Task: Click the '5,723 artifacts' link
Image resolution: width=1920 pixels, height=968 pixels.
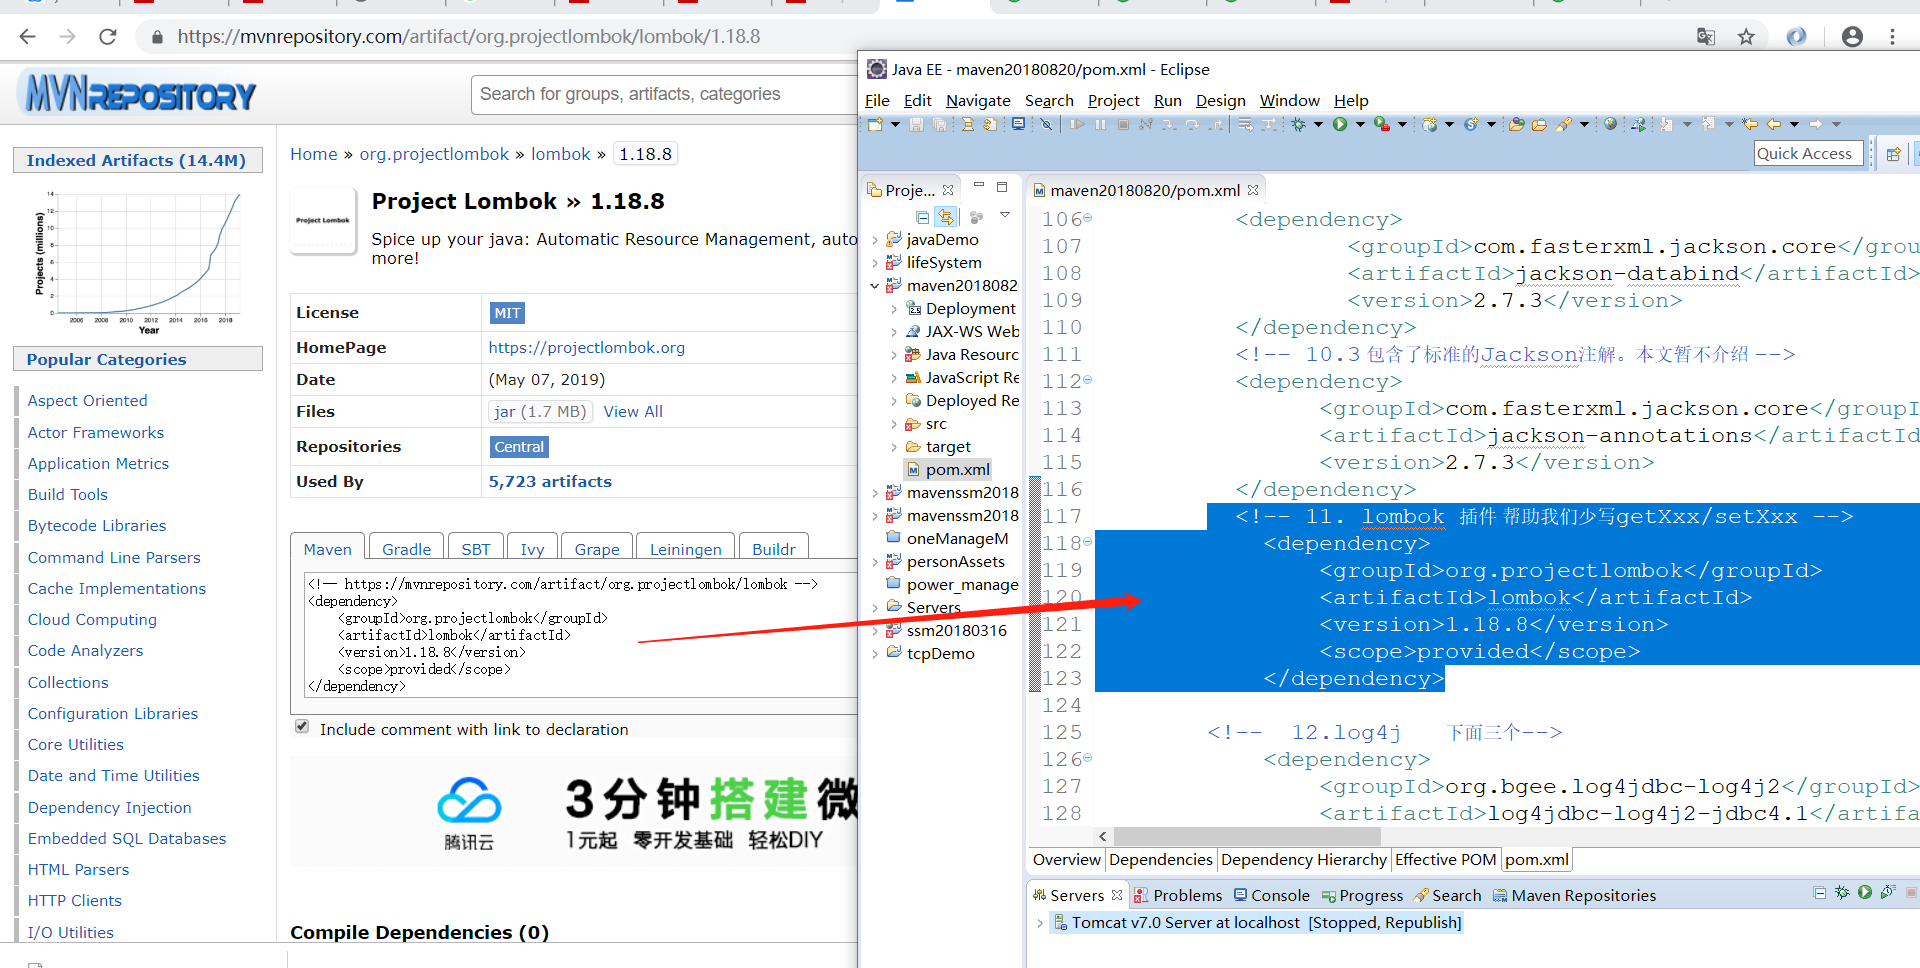Action: coord(550,481)
